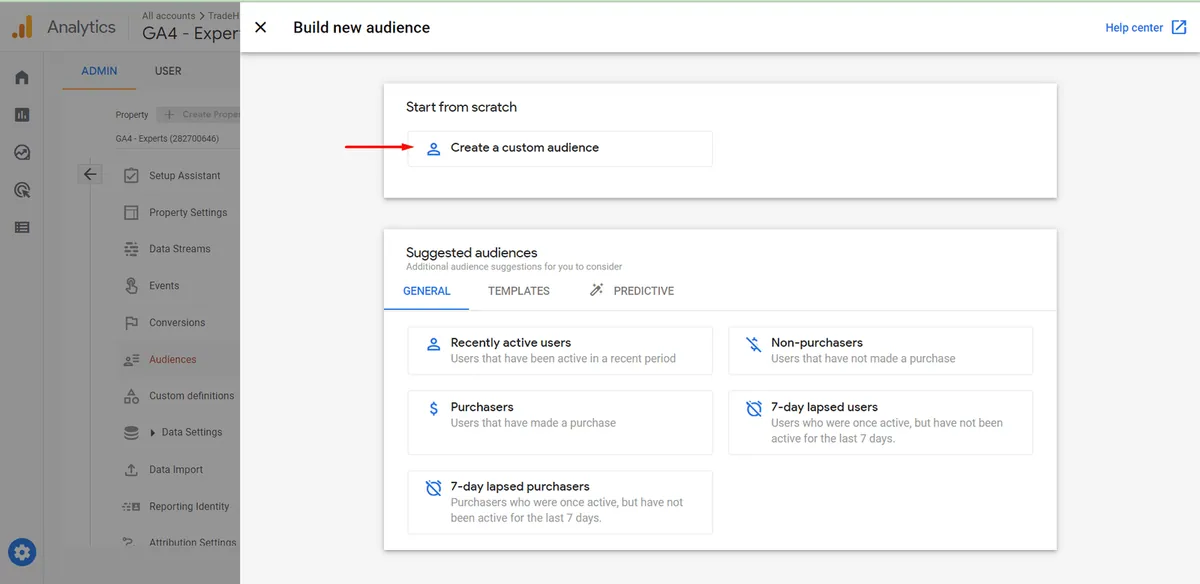Viewport: 1200px width, 584px height.
Task: Click the person icon in Create a custom audience
Action: click(x=433, y=148)
